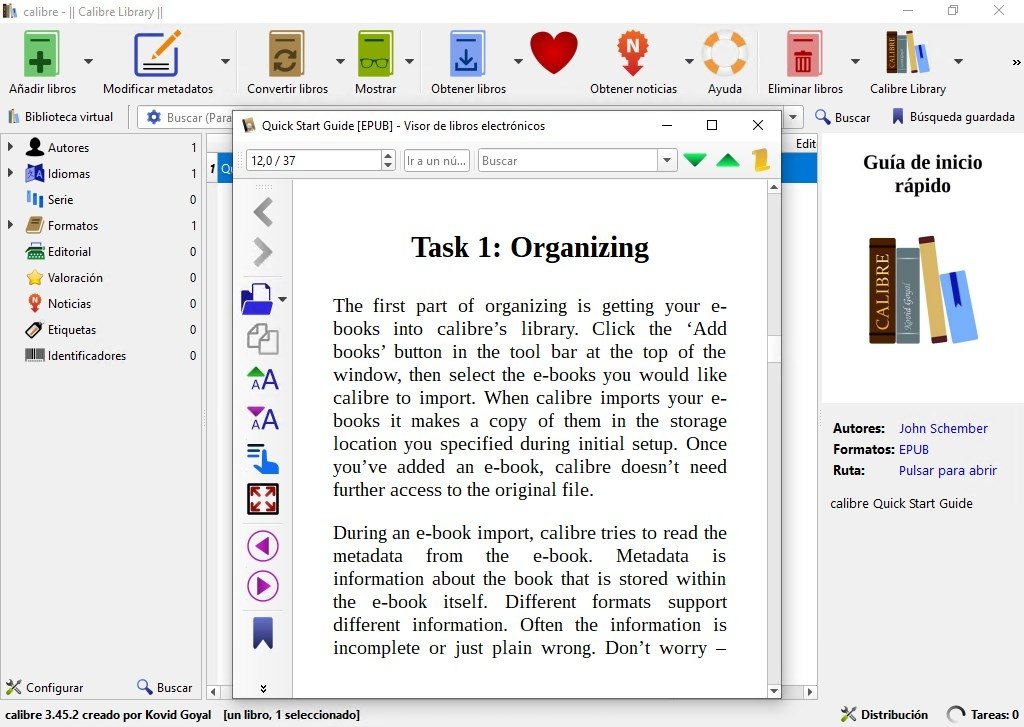Viewport: 1024px width, 727px height.
Task: Select the Valoración category
Action: pos(101,278)
